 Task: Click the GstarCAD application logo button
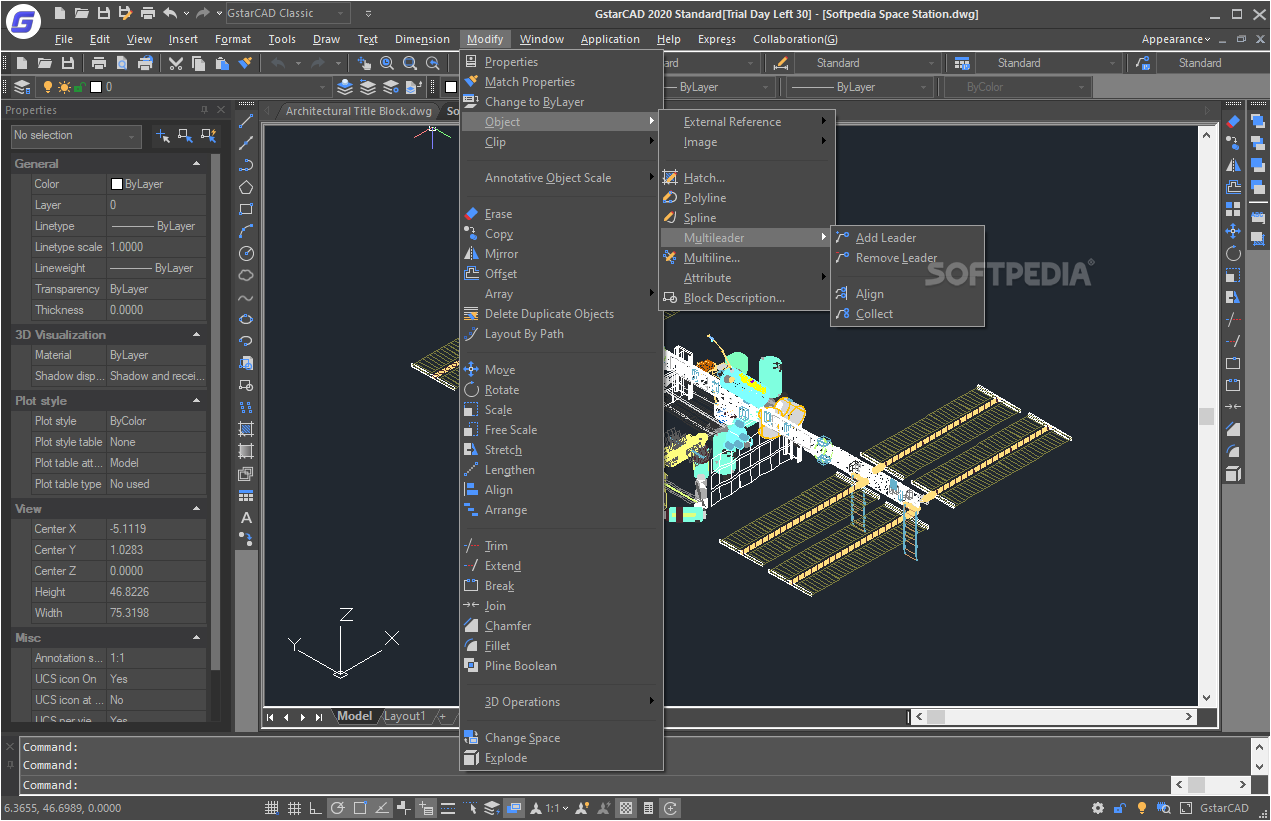coord(22,21)
